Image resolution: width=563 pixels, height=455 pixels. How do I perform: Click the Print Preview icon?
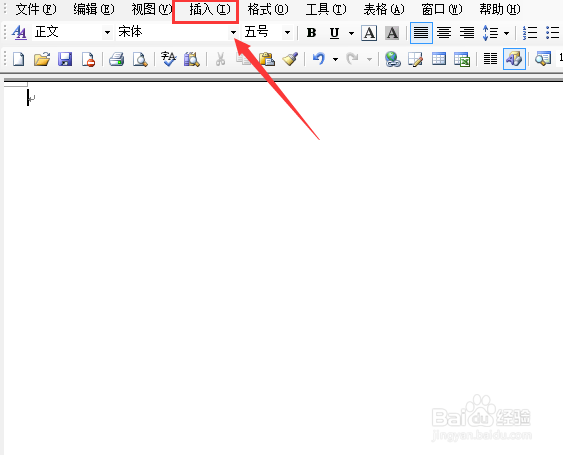click(140, 59)
